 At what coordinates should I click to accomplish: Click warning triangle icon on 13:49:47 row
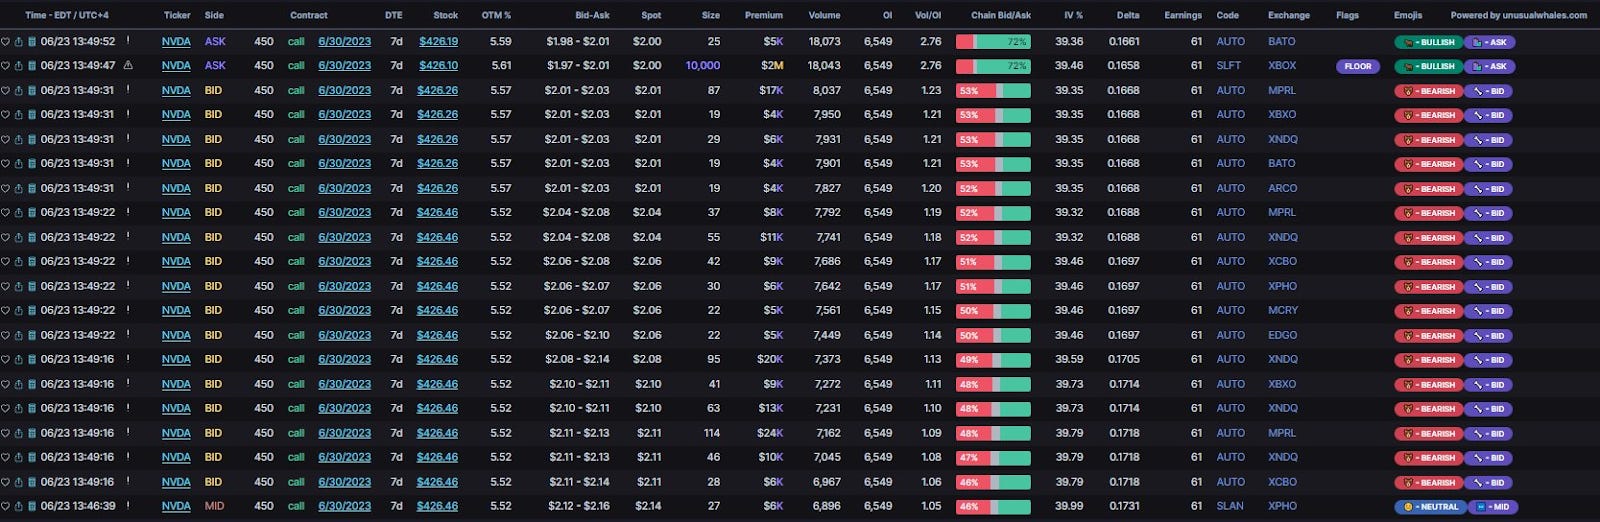click(x=128, y=65)
